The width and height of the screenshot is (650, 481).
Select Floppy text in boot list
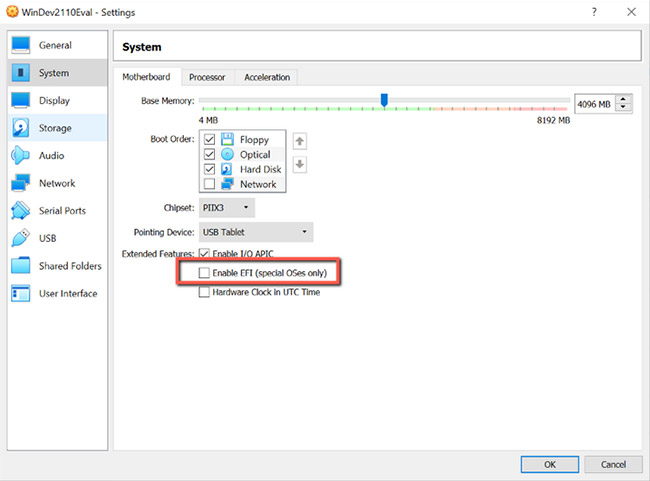click(254, 140)
